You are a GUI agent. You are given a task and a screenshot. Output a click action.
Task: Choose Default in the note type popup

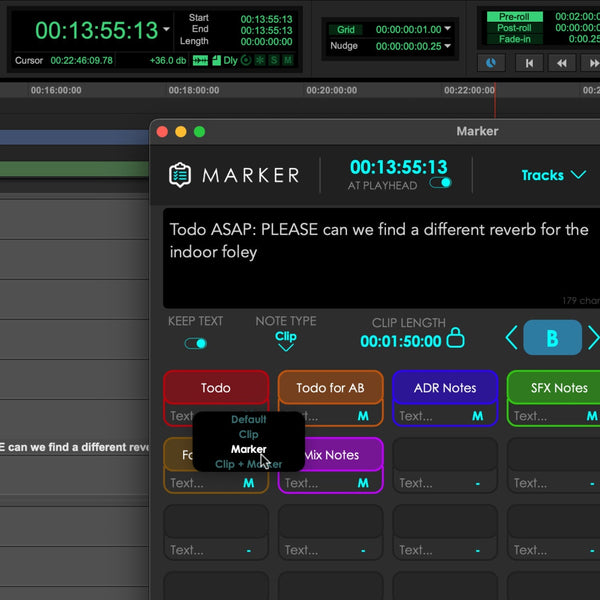pos(248,419)
